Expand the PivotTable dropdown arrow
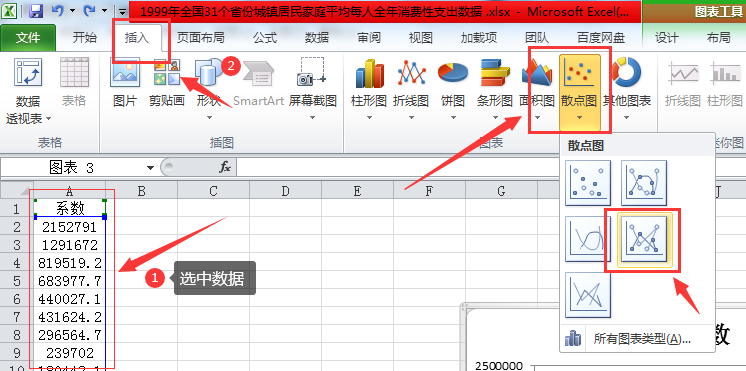 (49, 118)
